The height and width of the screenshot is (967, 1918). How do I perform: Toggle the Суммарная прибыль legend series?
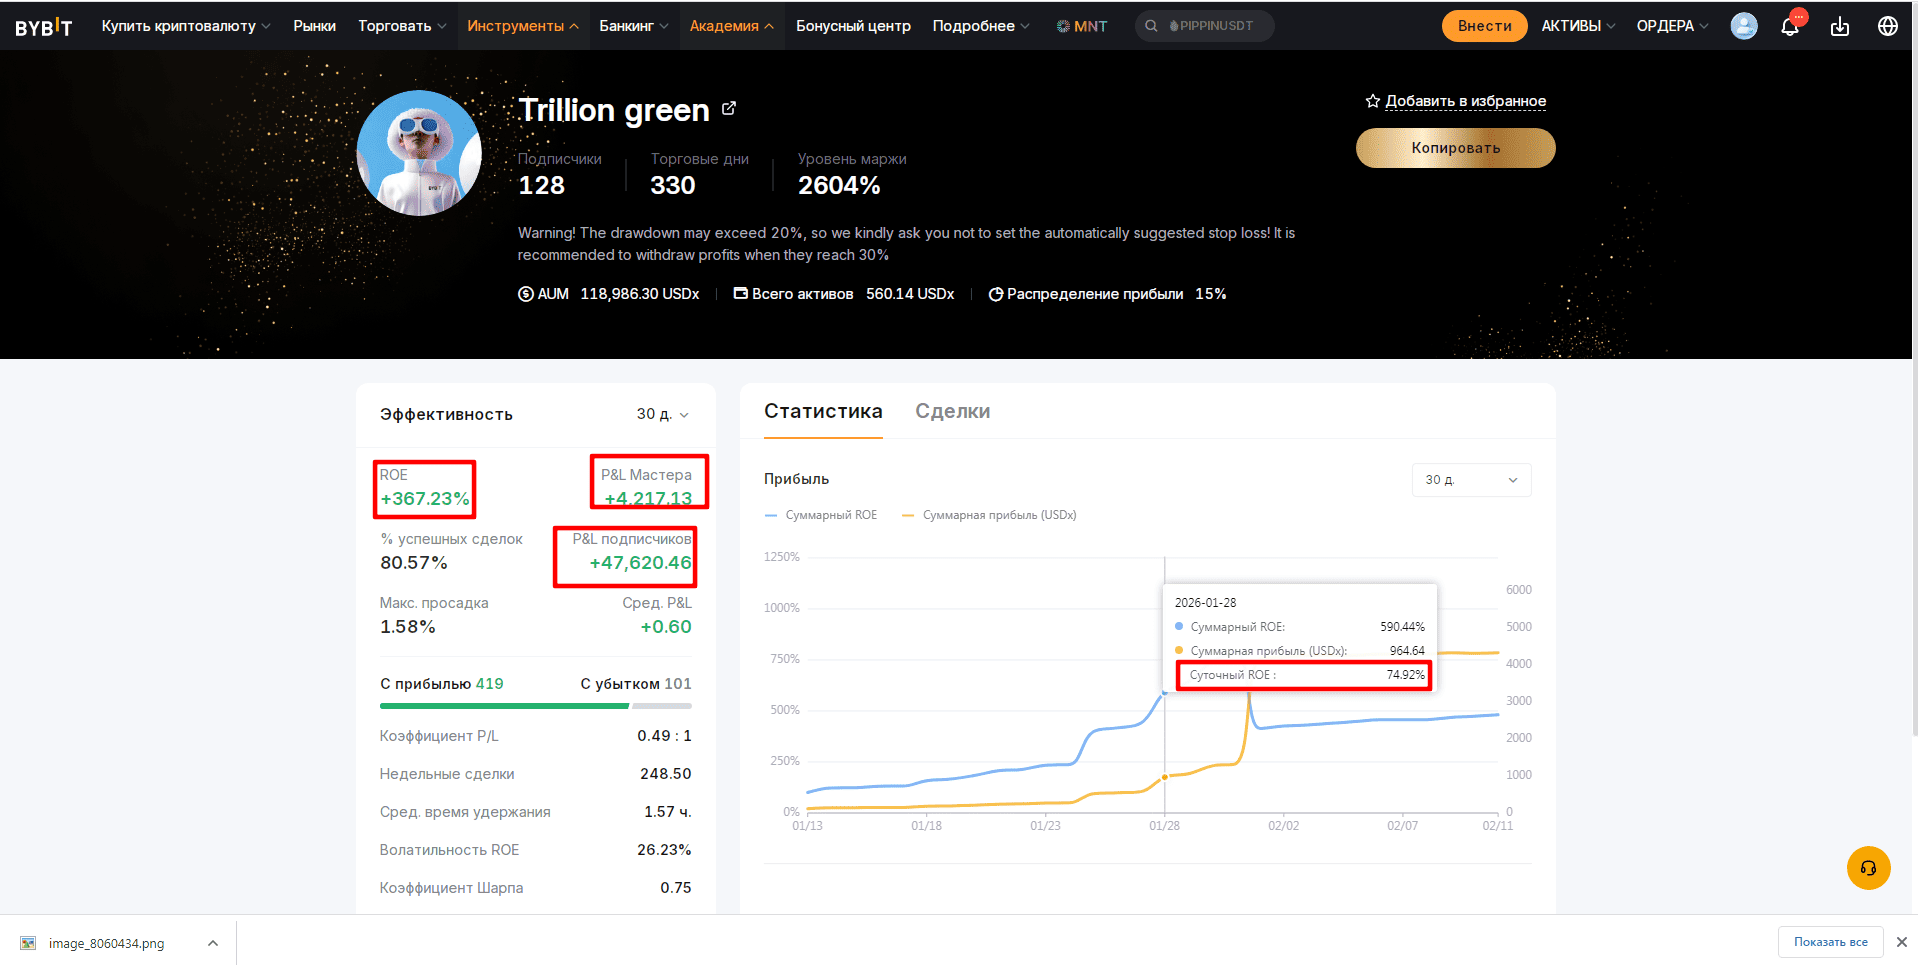click(x=989, y=515)
